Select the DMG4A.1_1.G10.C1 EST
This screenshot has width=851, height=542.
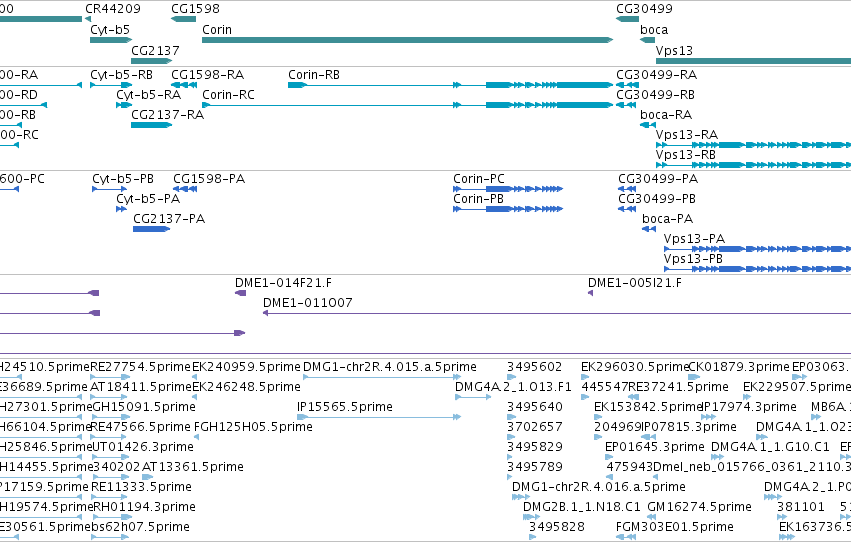(x=717, y=457)
